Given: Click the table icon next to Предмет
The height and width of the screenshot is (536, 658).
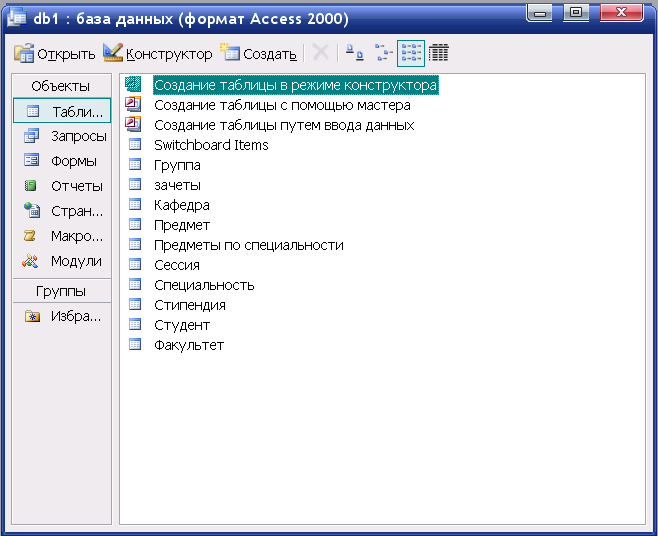Looking at the screenshot, I should pyautogui.click(x=135, y=225).
